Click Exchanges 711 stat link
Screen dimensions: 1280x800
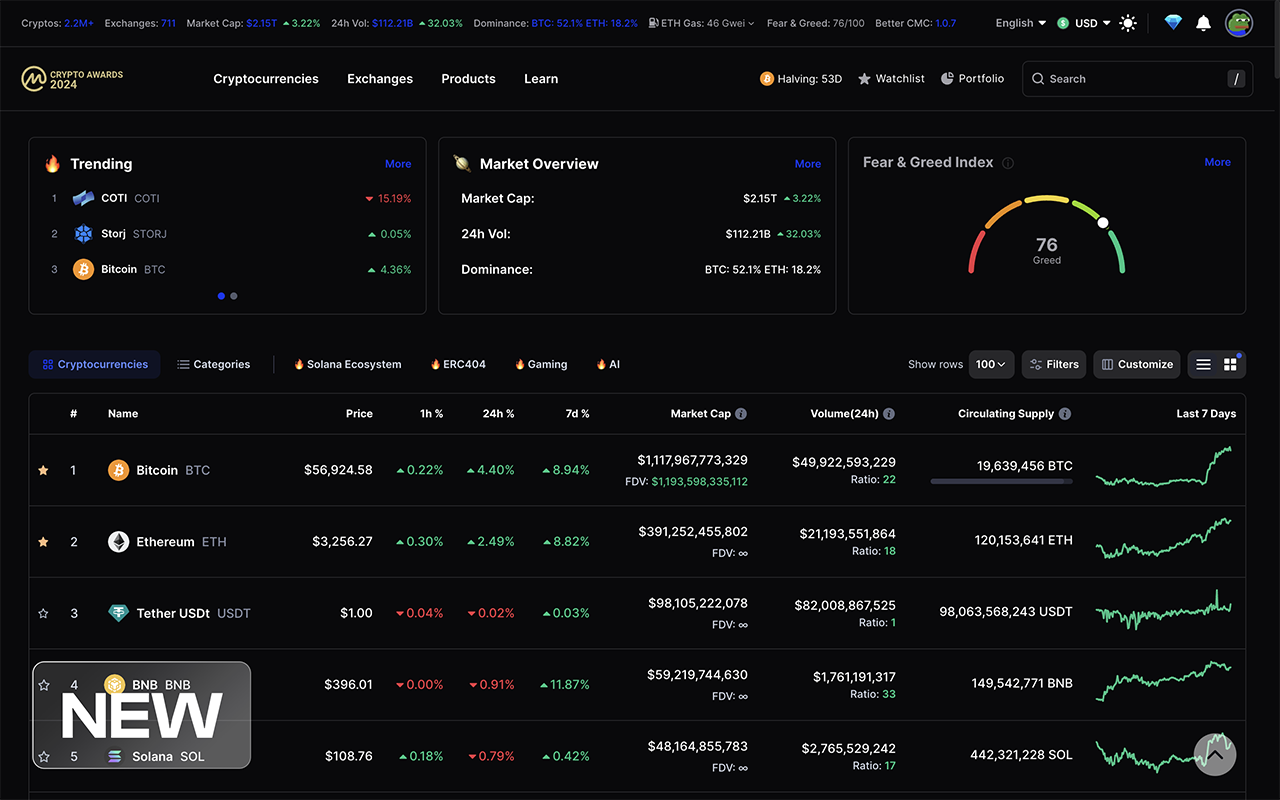coord(140,23)
